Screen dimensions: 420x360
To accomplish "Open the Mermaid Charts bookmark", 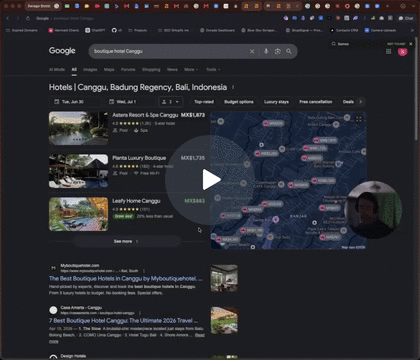I will [x=64, y=30].
